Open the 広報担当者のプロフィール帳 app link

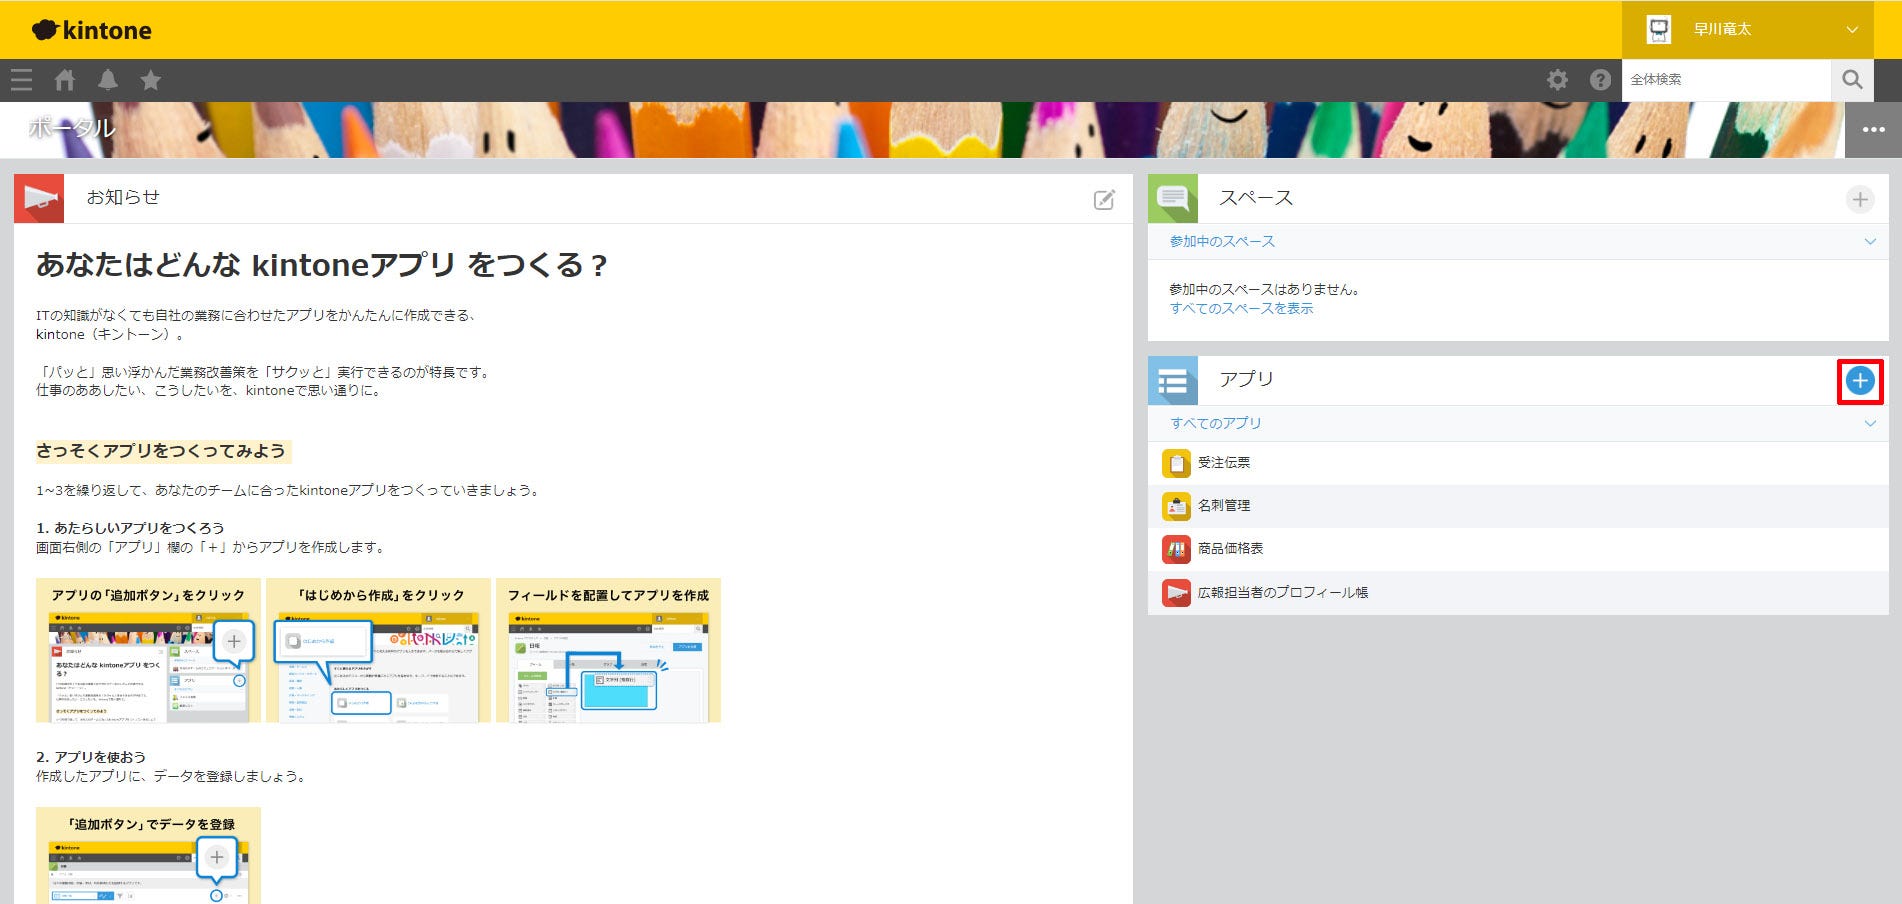coord(1283,593)
